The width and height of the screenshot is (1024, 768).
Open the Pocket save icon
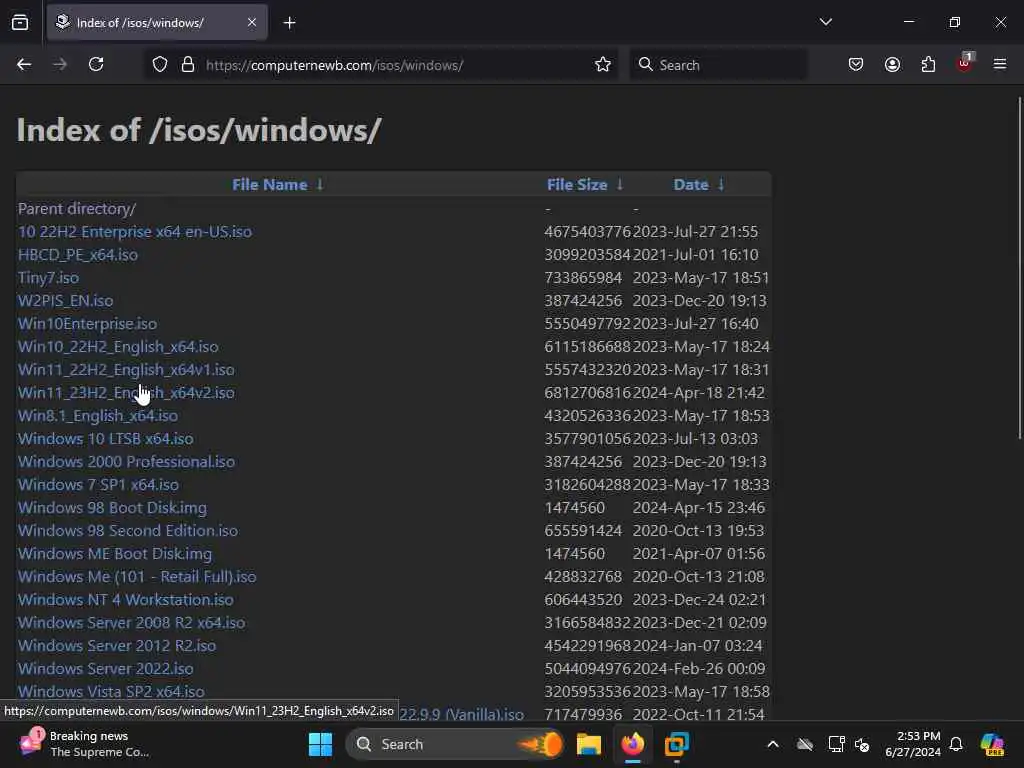point(856,65)
